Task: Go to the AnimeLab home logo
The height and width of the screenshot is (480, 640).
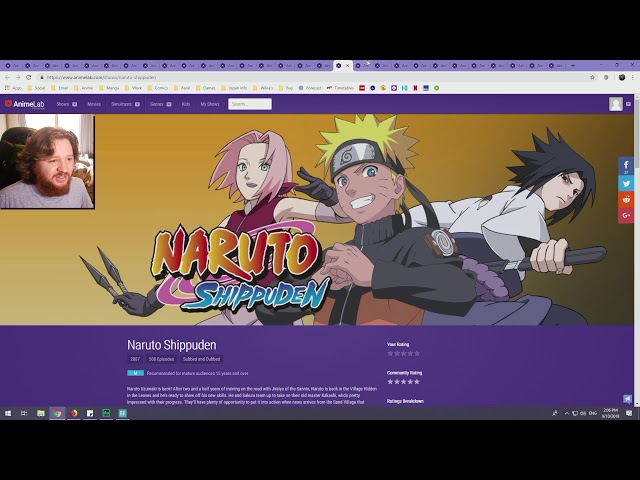Action: coord(24,104)
